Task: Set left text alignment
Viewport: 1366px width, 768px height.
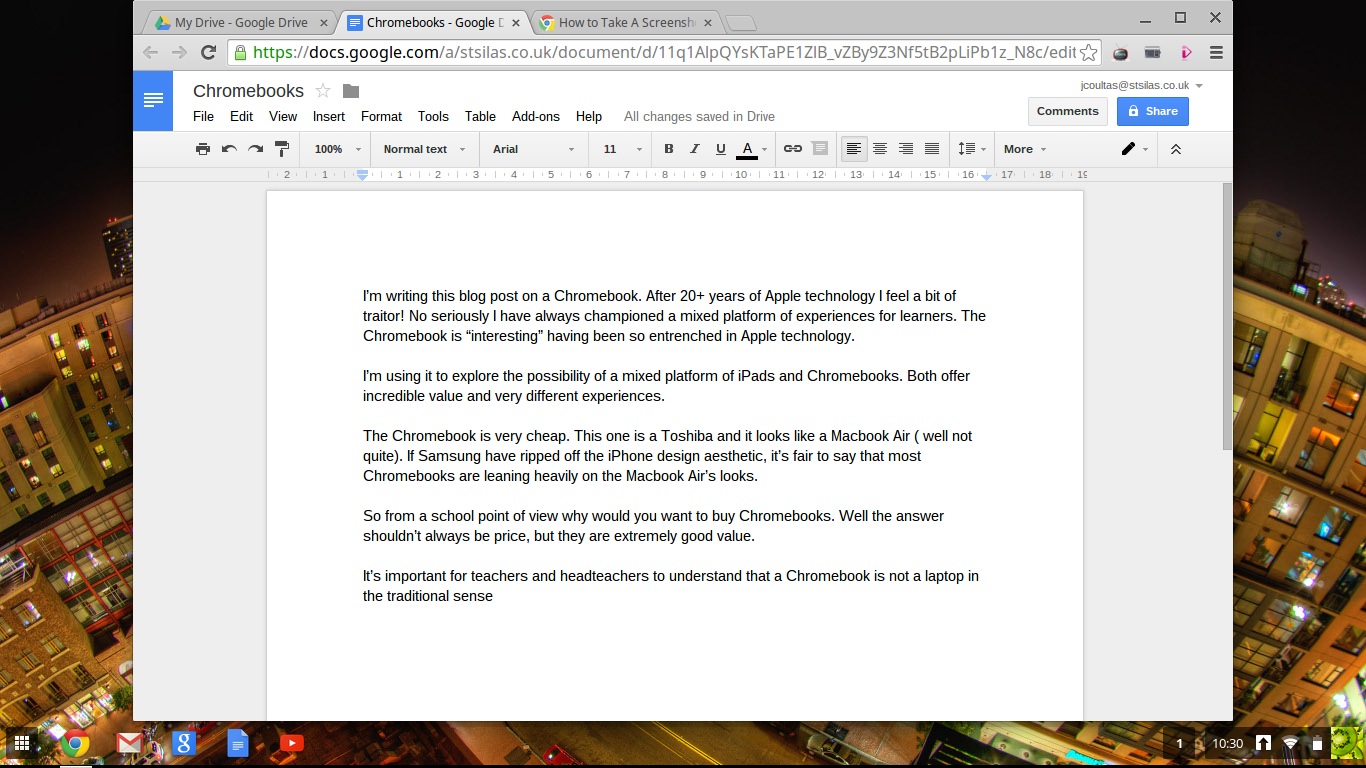Action: pos(854,149)
